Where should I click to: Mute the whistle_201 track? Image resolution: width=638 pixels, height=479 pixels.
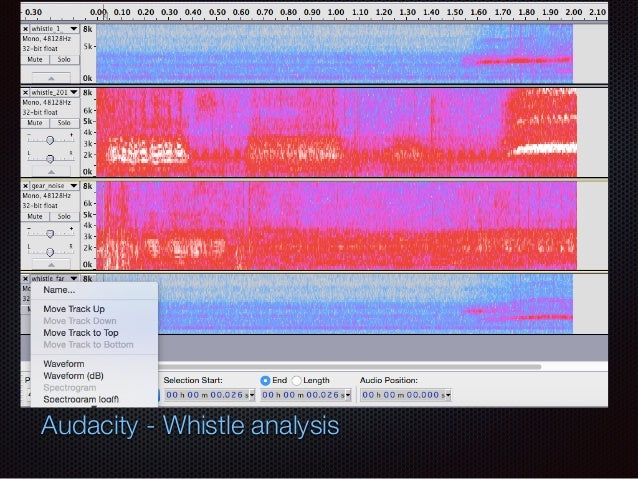coord(35,123)
